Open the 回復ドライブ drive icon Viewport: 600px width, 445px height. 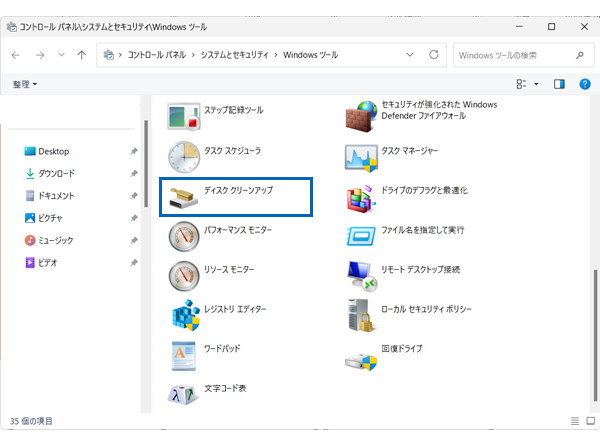pos(361,361)
